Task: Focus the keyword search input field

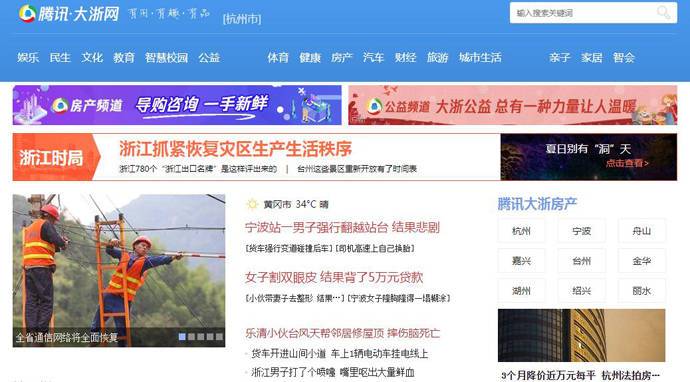Action: point(593,13)
